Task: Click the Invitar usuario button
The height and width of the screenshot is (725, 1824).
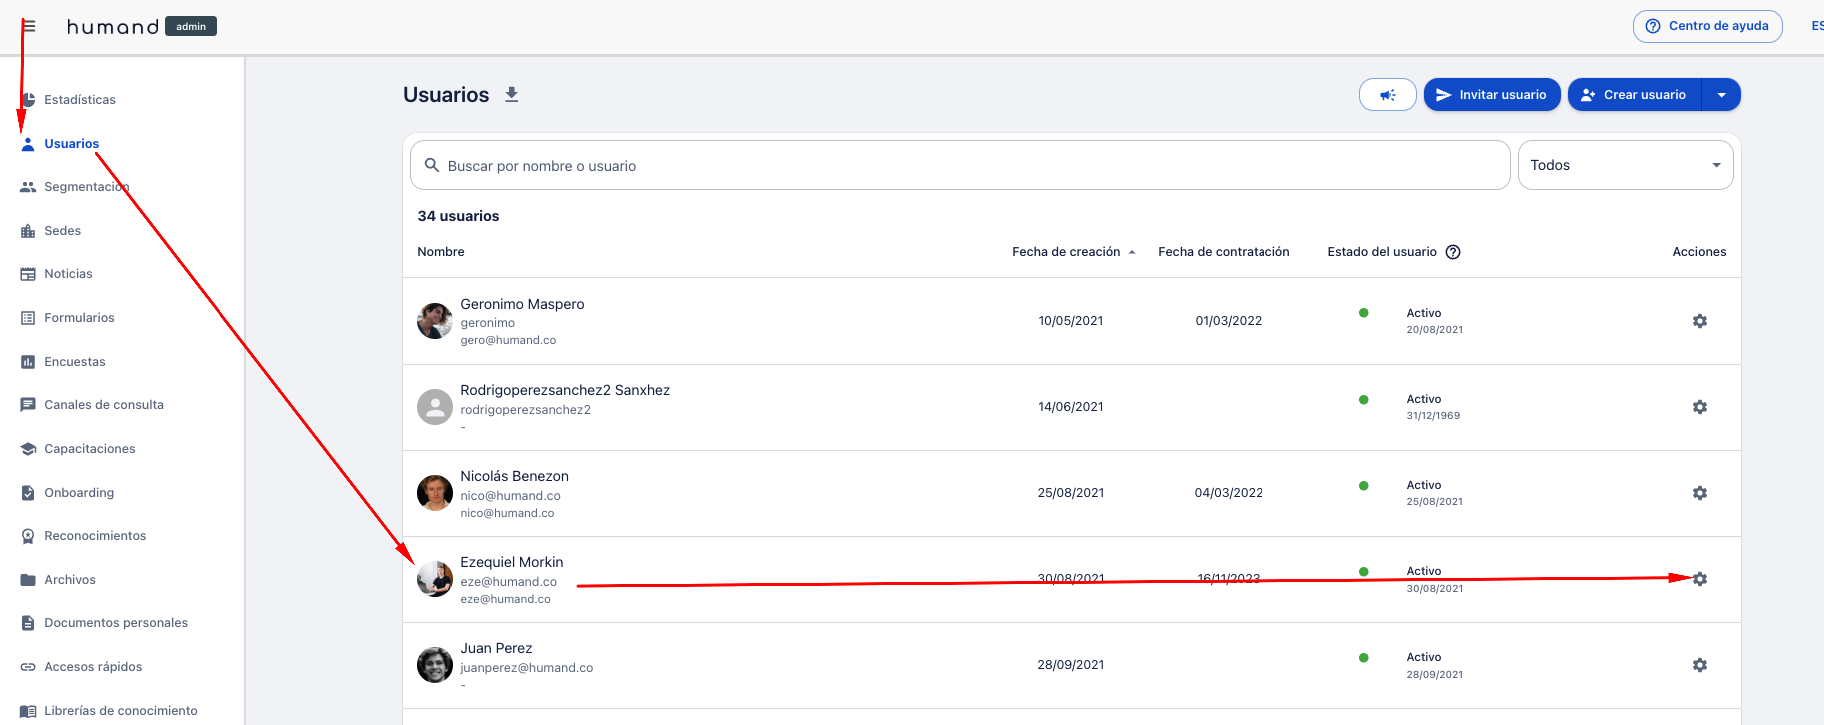Action: point(1492,95)
